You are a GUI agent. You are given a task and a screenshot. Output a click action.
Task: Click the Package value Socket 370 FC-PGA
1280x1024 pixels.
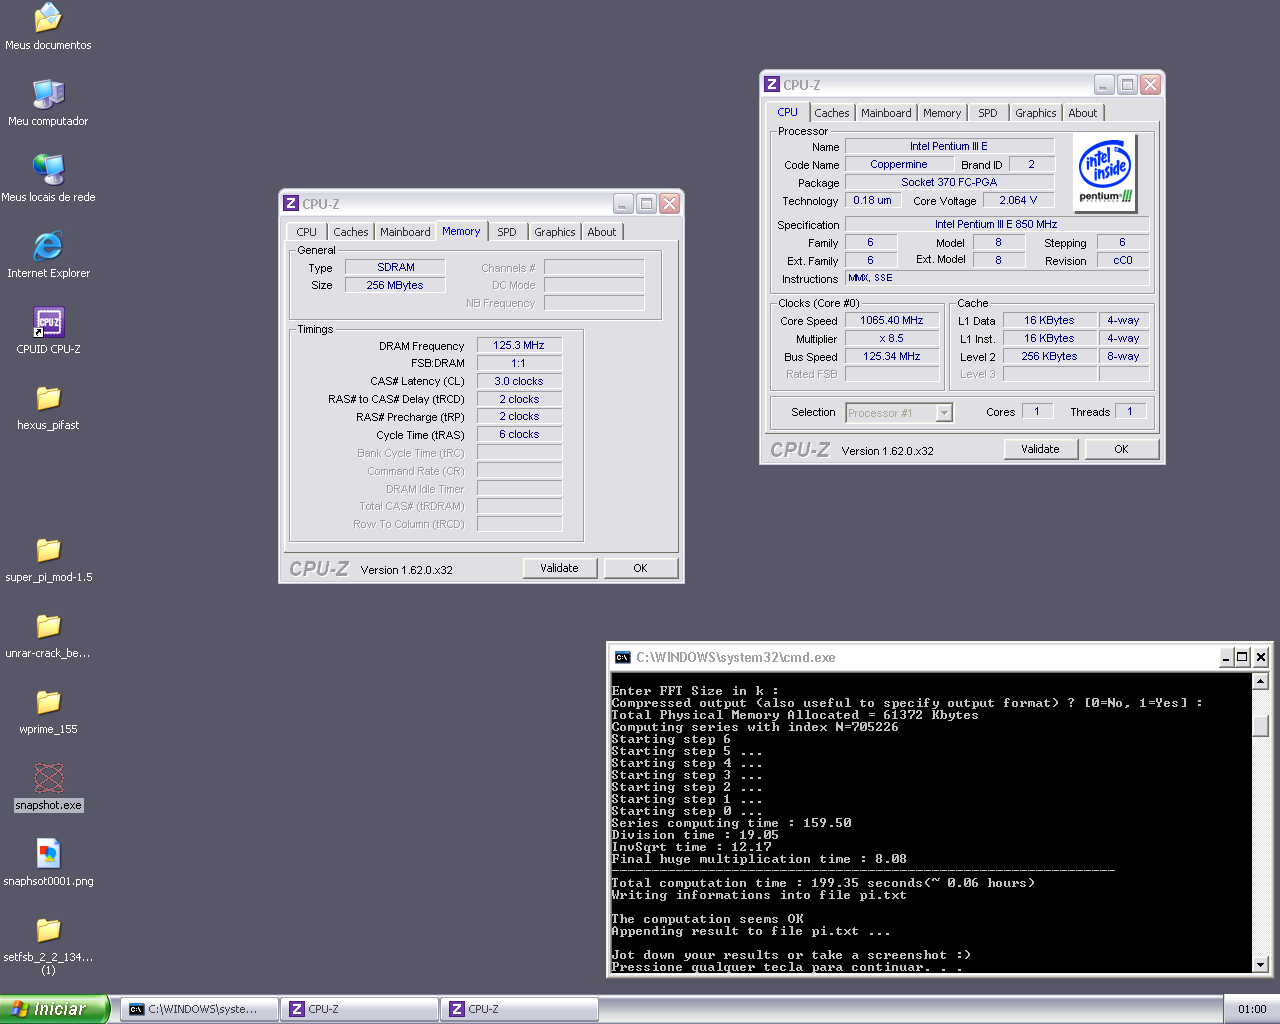click(x=949, y=182)
